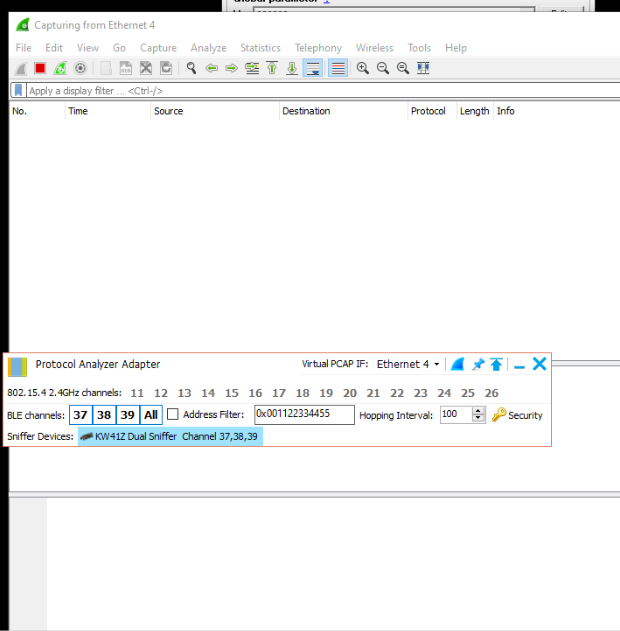Select 802.15.4 channel 11
The image size is (620, 631).
click(137, 393)
